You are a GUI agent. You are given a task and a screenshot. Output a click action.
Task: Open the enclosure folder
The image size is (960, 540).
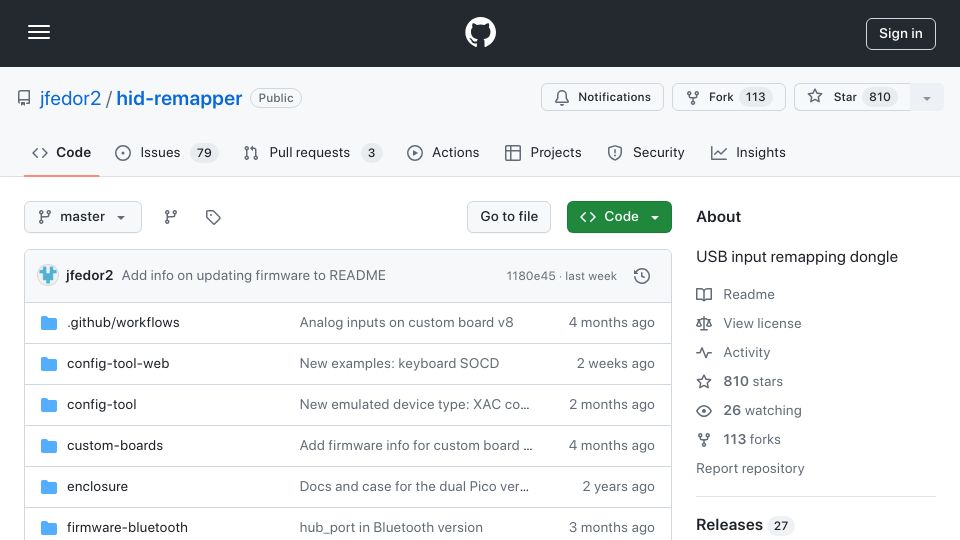click(97, 487)
